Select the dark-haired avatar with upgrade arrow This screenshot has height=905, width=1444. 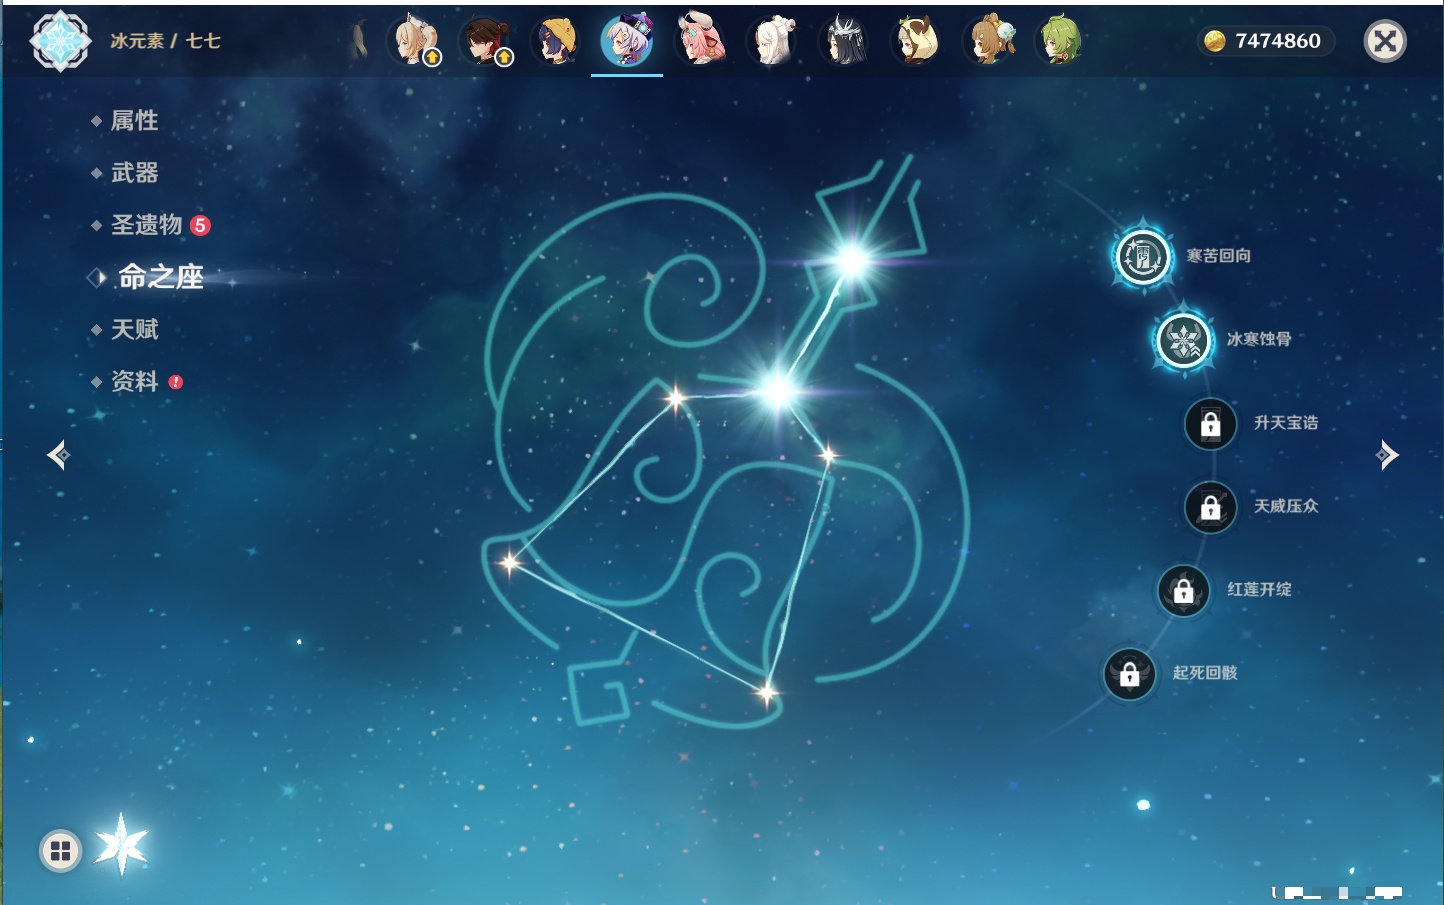pos(487,41)
